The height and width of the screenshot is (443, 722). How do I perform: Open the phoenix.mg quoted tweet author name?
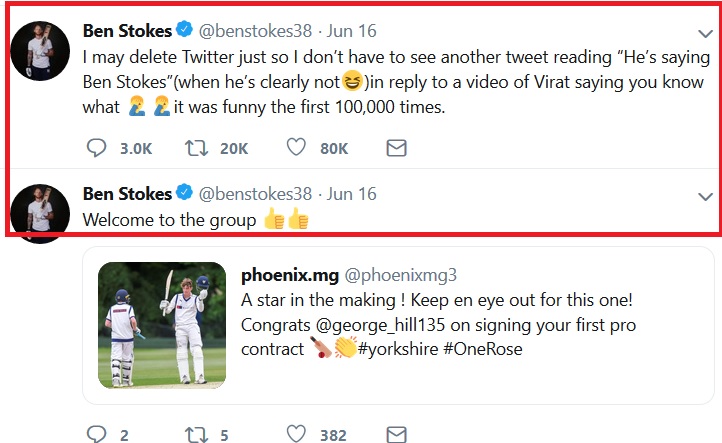tap(290, 275)
